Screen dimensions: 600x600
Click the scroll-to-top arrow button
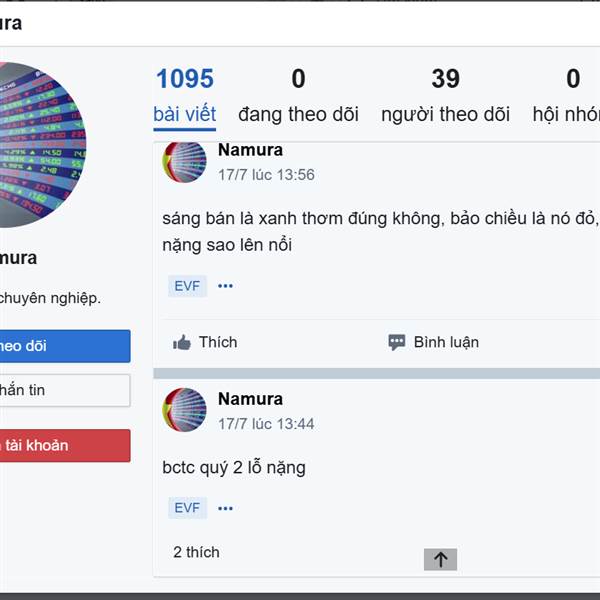440,560
